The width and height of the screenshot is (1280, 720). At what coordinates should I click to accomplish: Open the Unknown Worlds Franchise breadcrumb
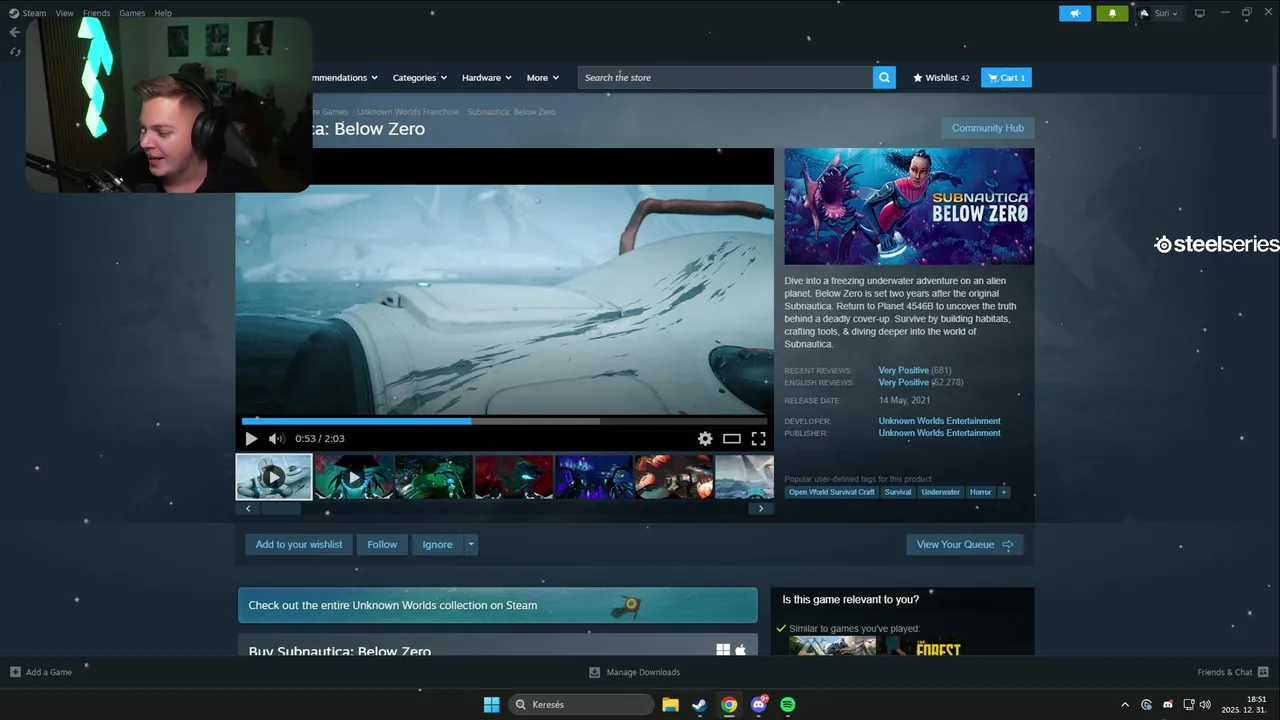point(408,112)
